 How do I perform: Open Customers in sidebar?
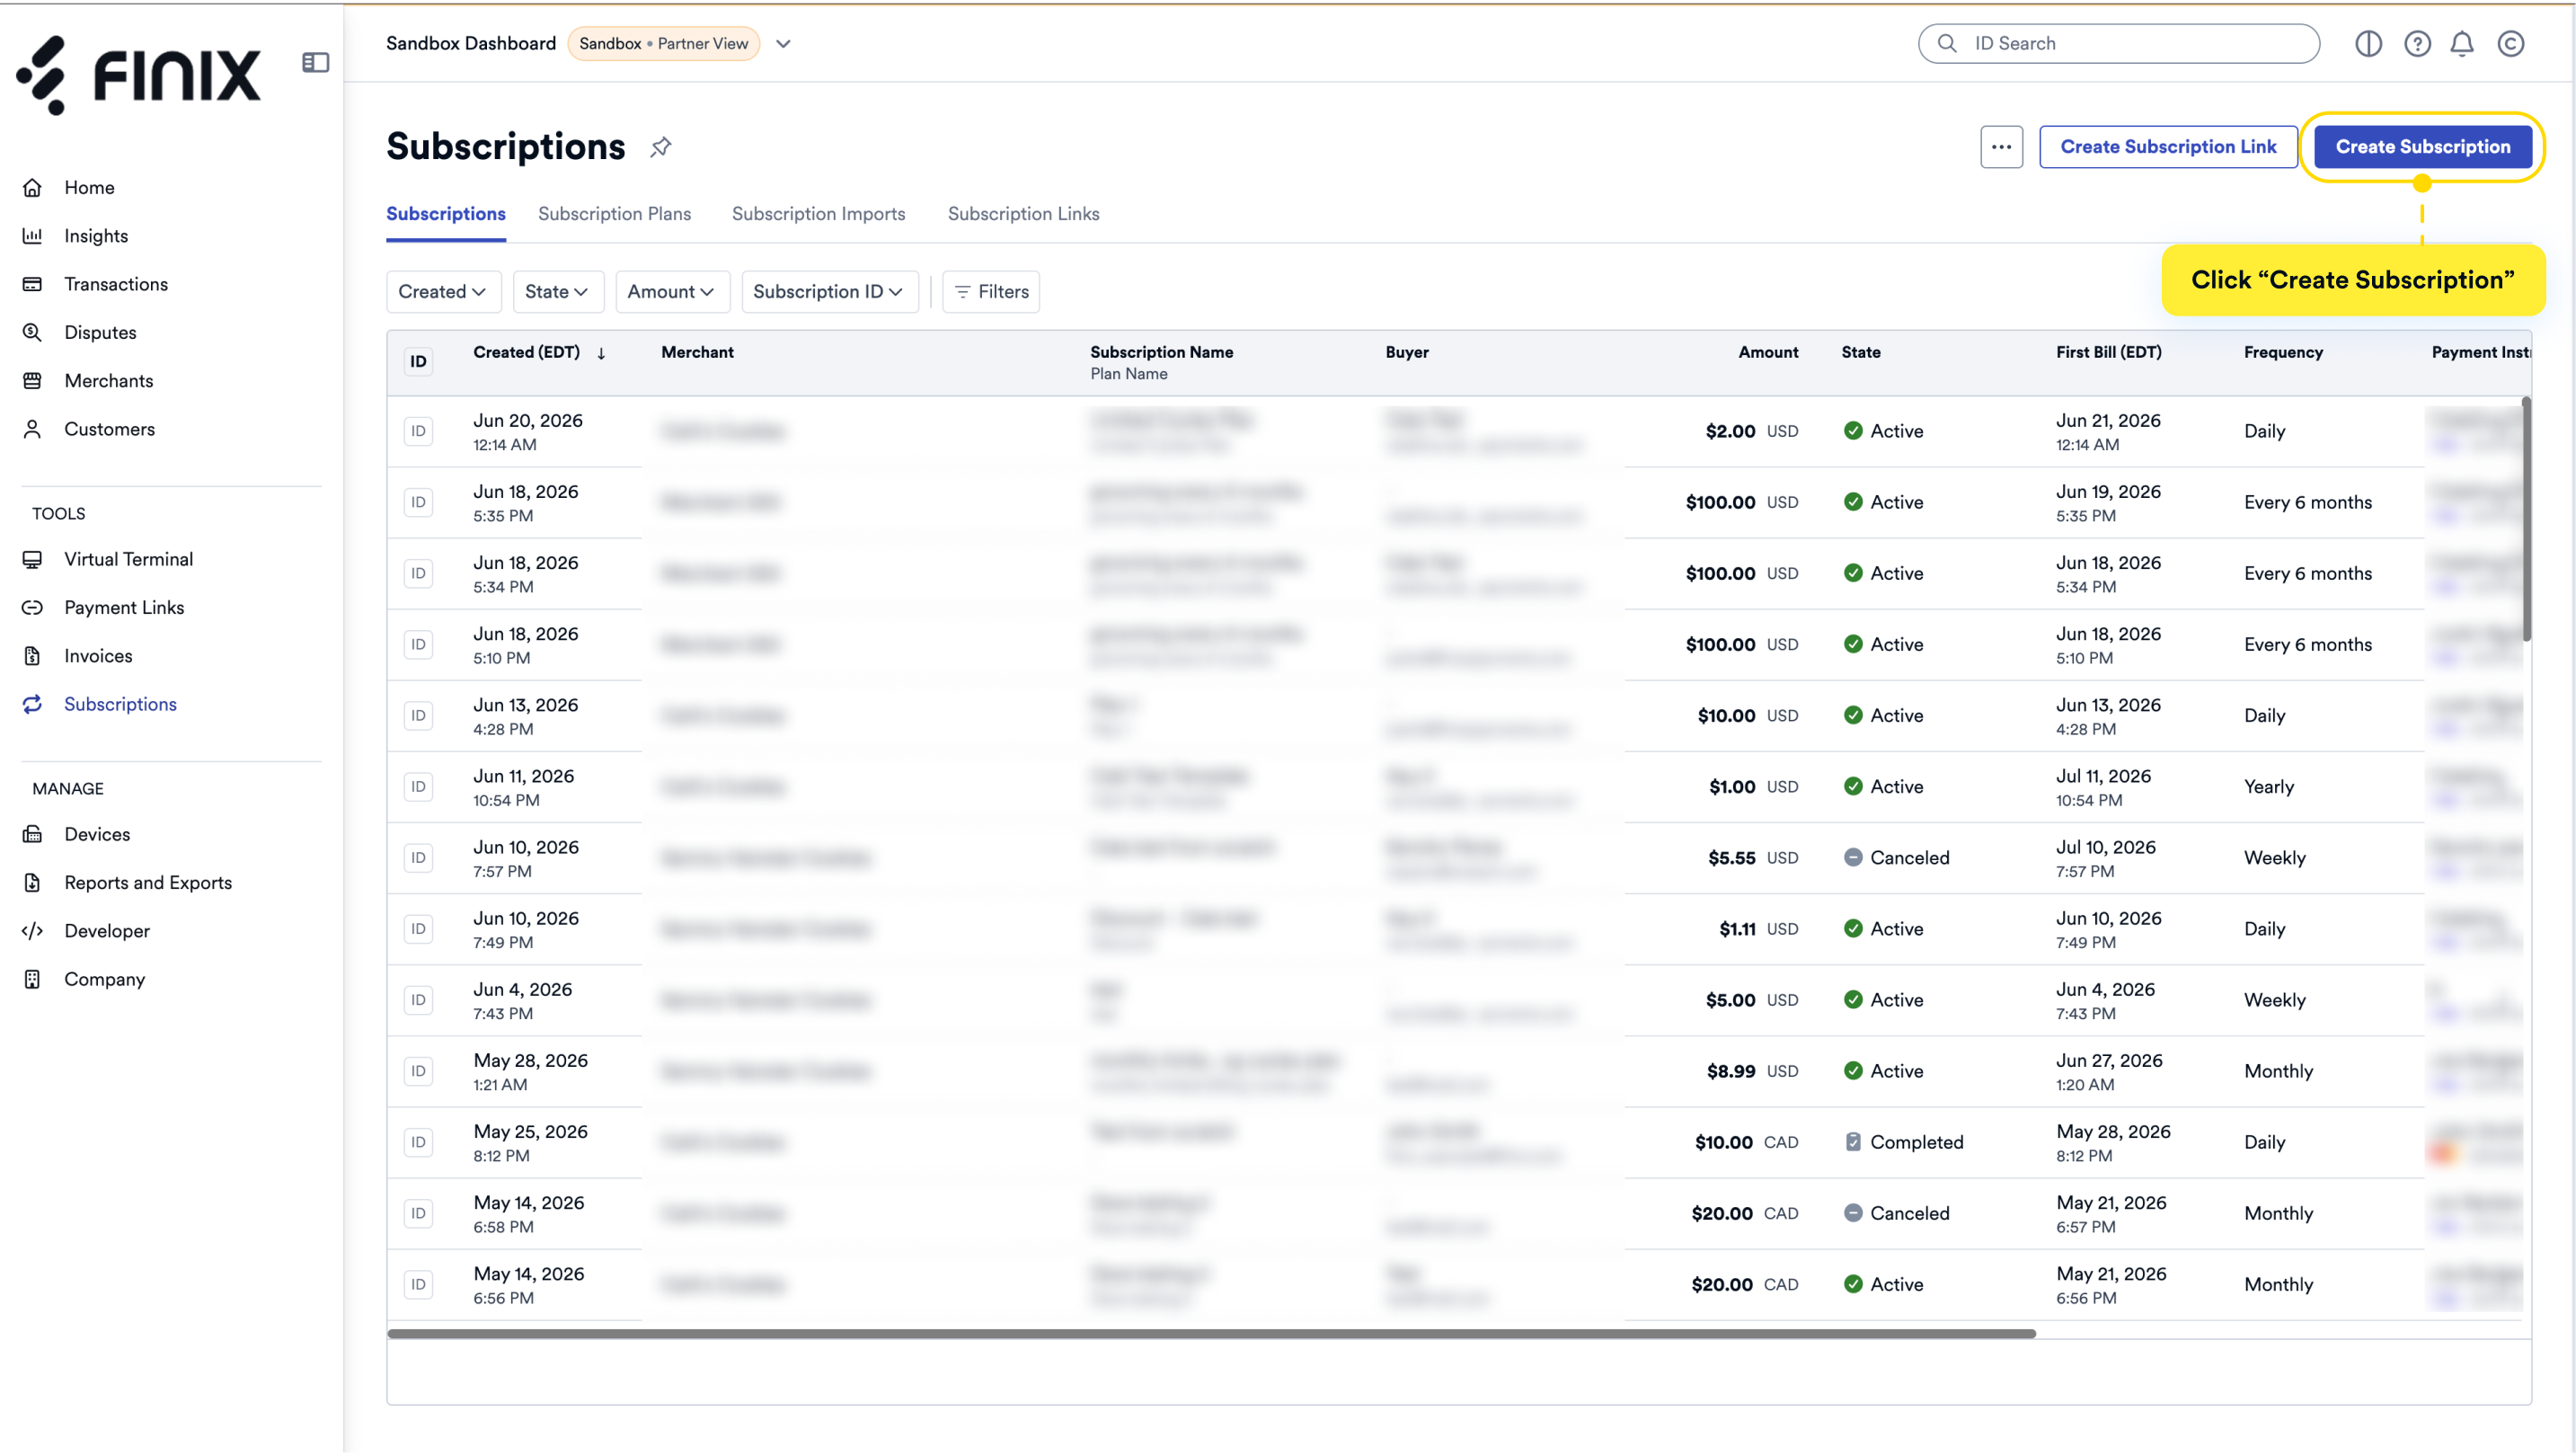pyautogui.click(x=109, y=429)
